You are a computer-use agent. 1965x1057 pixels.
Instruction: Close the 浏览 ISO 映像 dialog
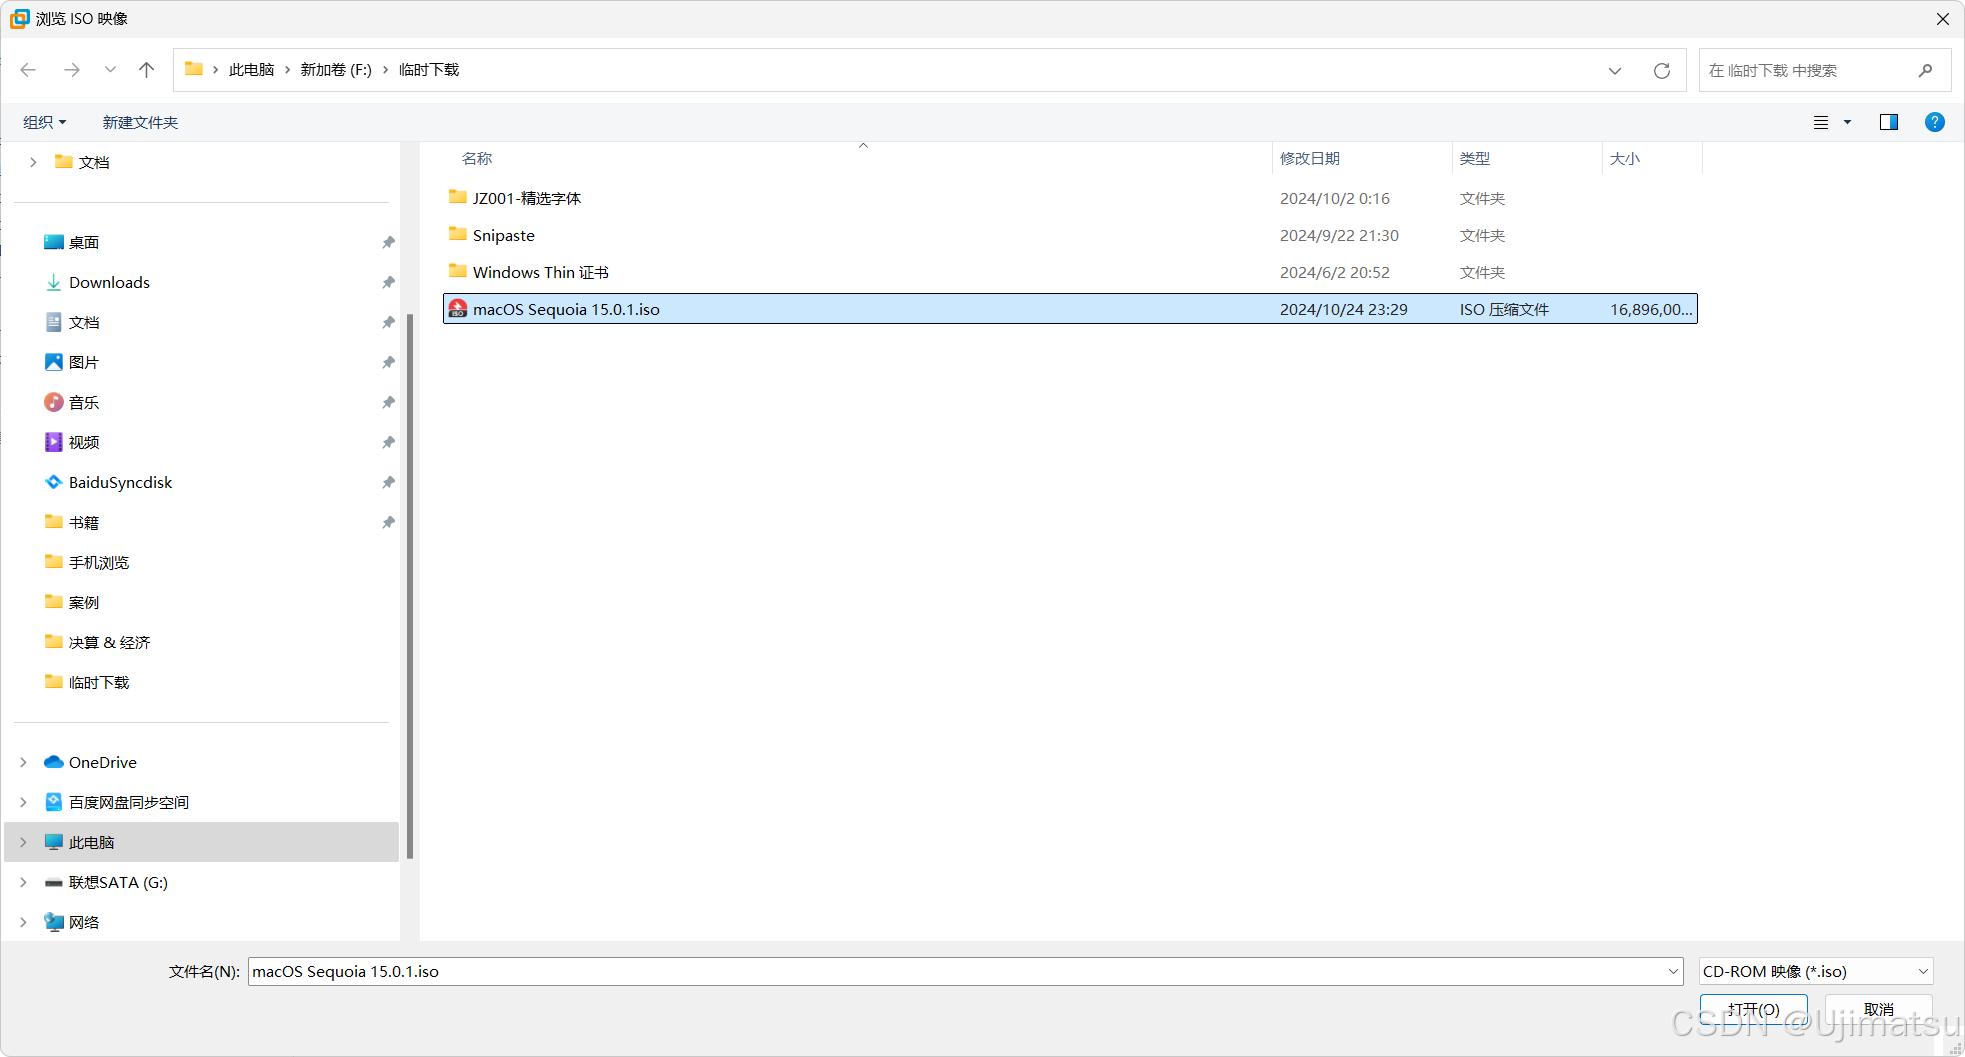pyautogui.click(x=1943, y=19)
